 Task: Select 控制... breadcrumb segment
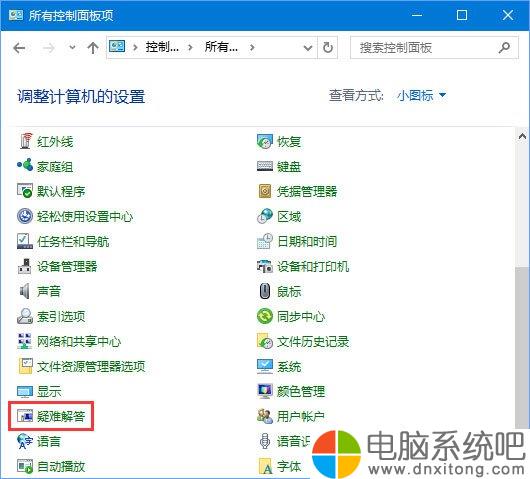coord(162,47)
